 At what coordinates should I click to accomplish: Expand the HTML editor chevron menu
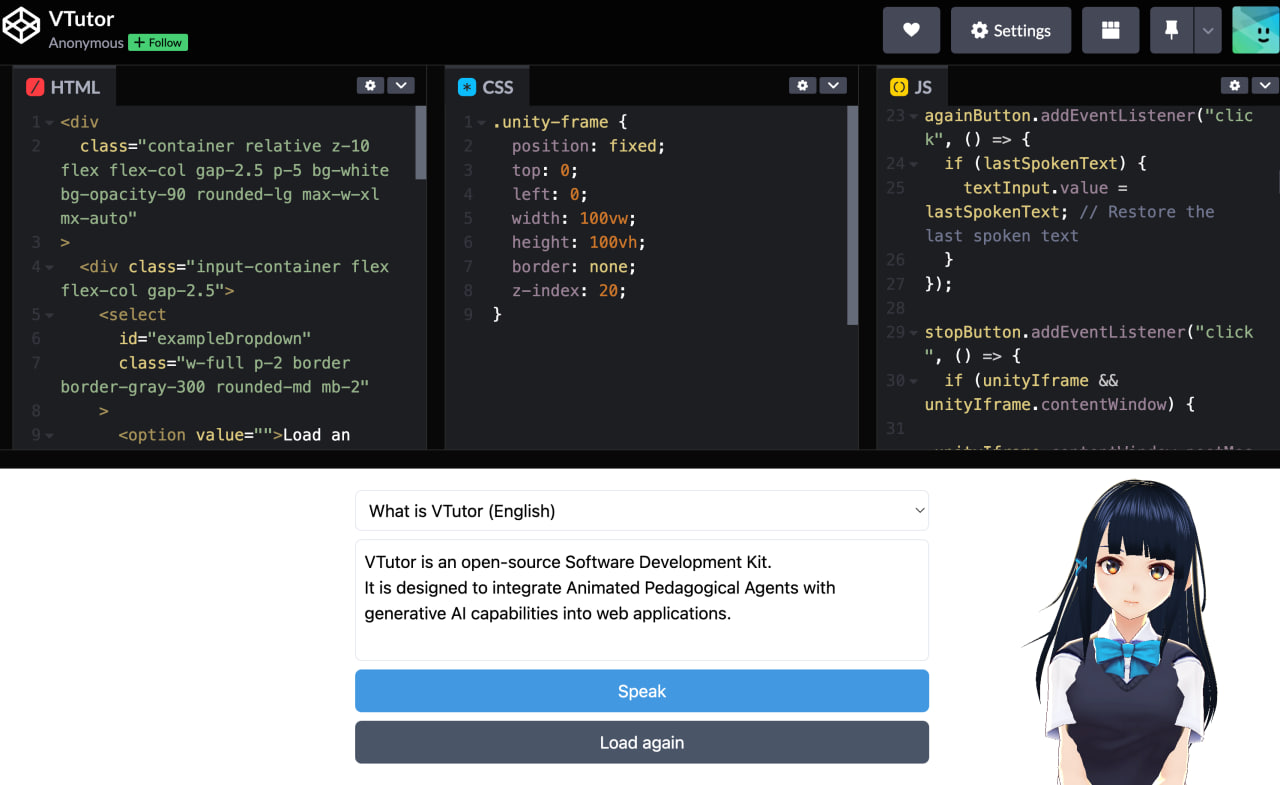[x=401, y=86]
